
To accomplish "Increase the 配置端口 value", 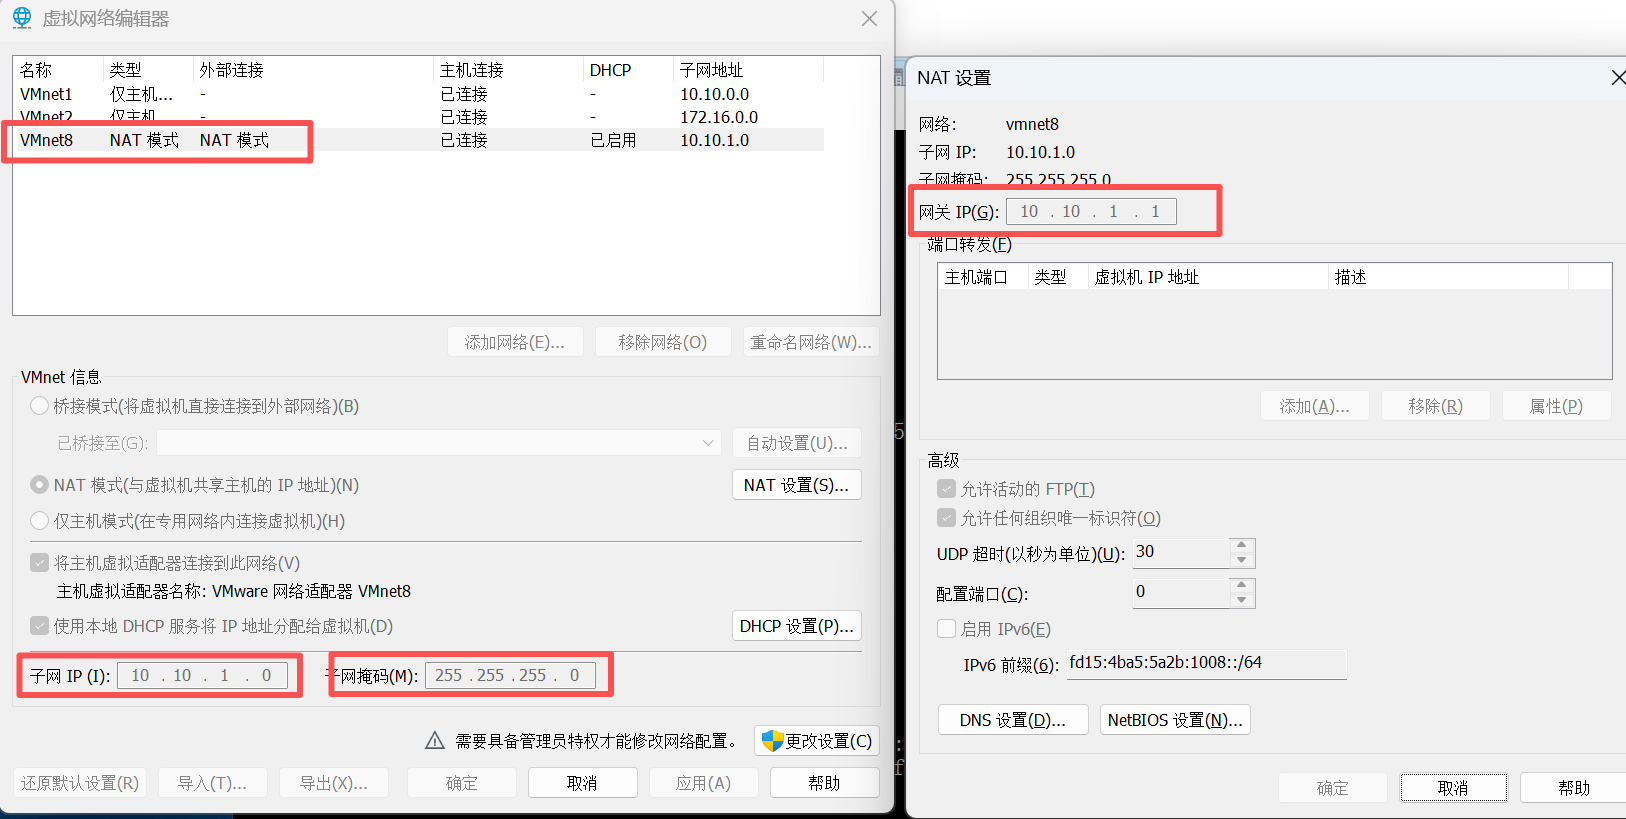I will pyautogui.click(x=1241, y=586).
